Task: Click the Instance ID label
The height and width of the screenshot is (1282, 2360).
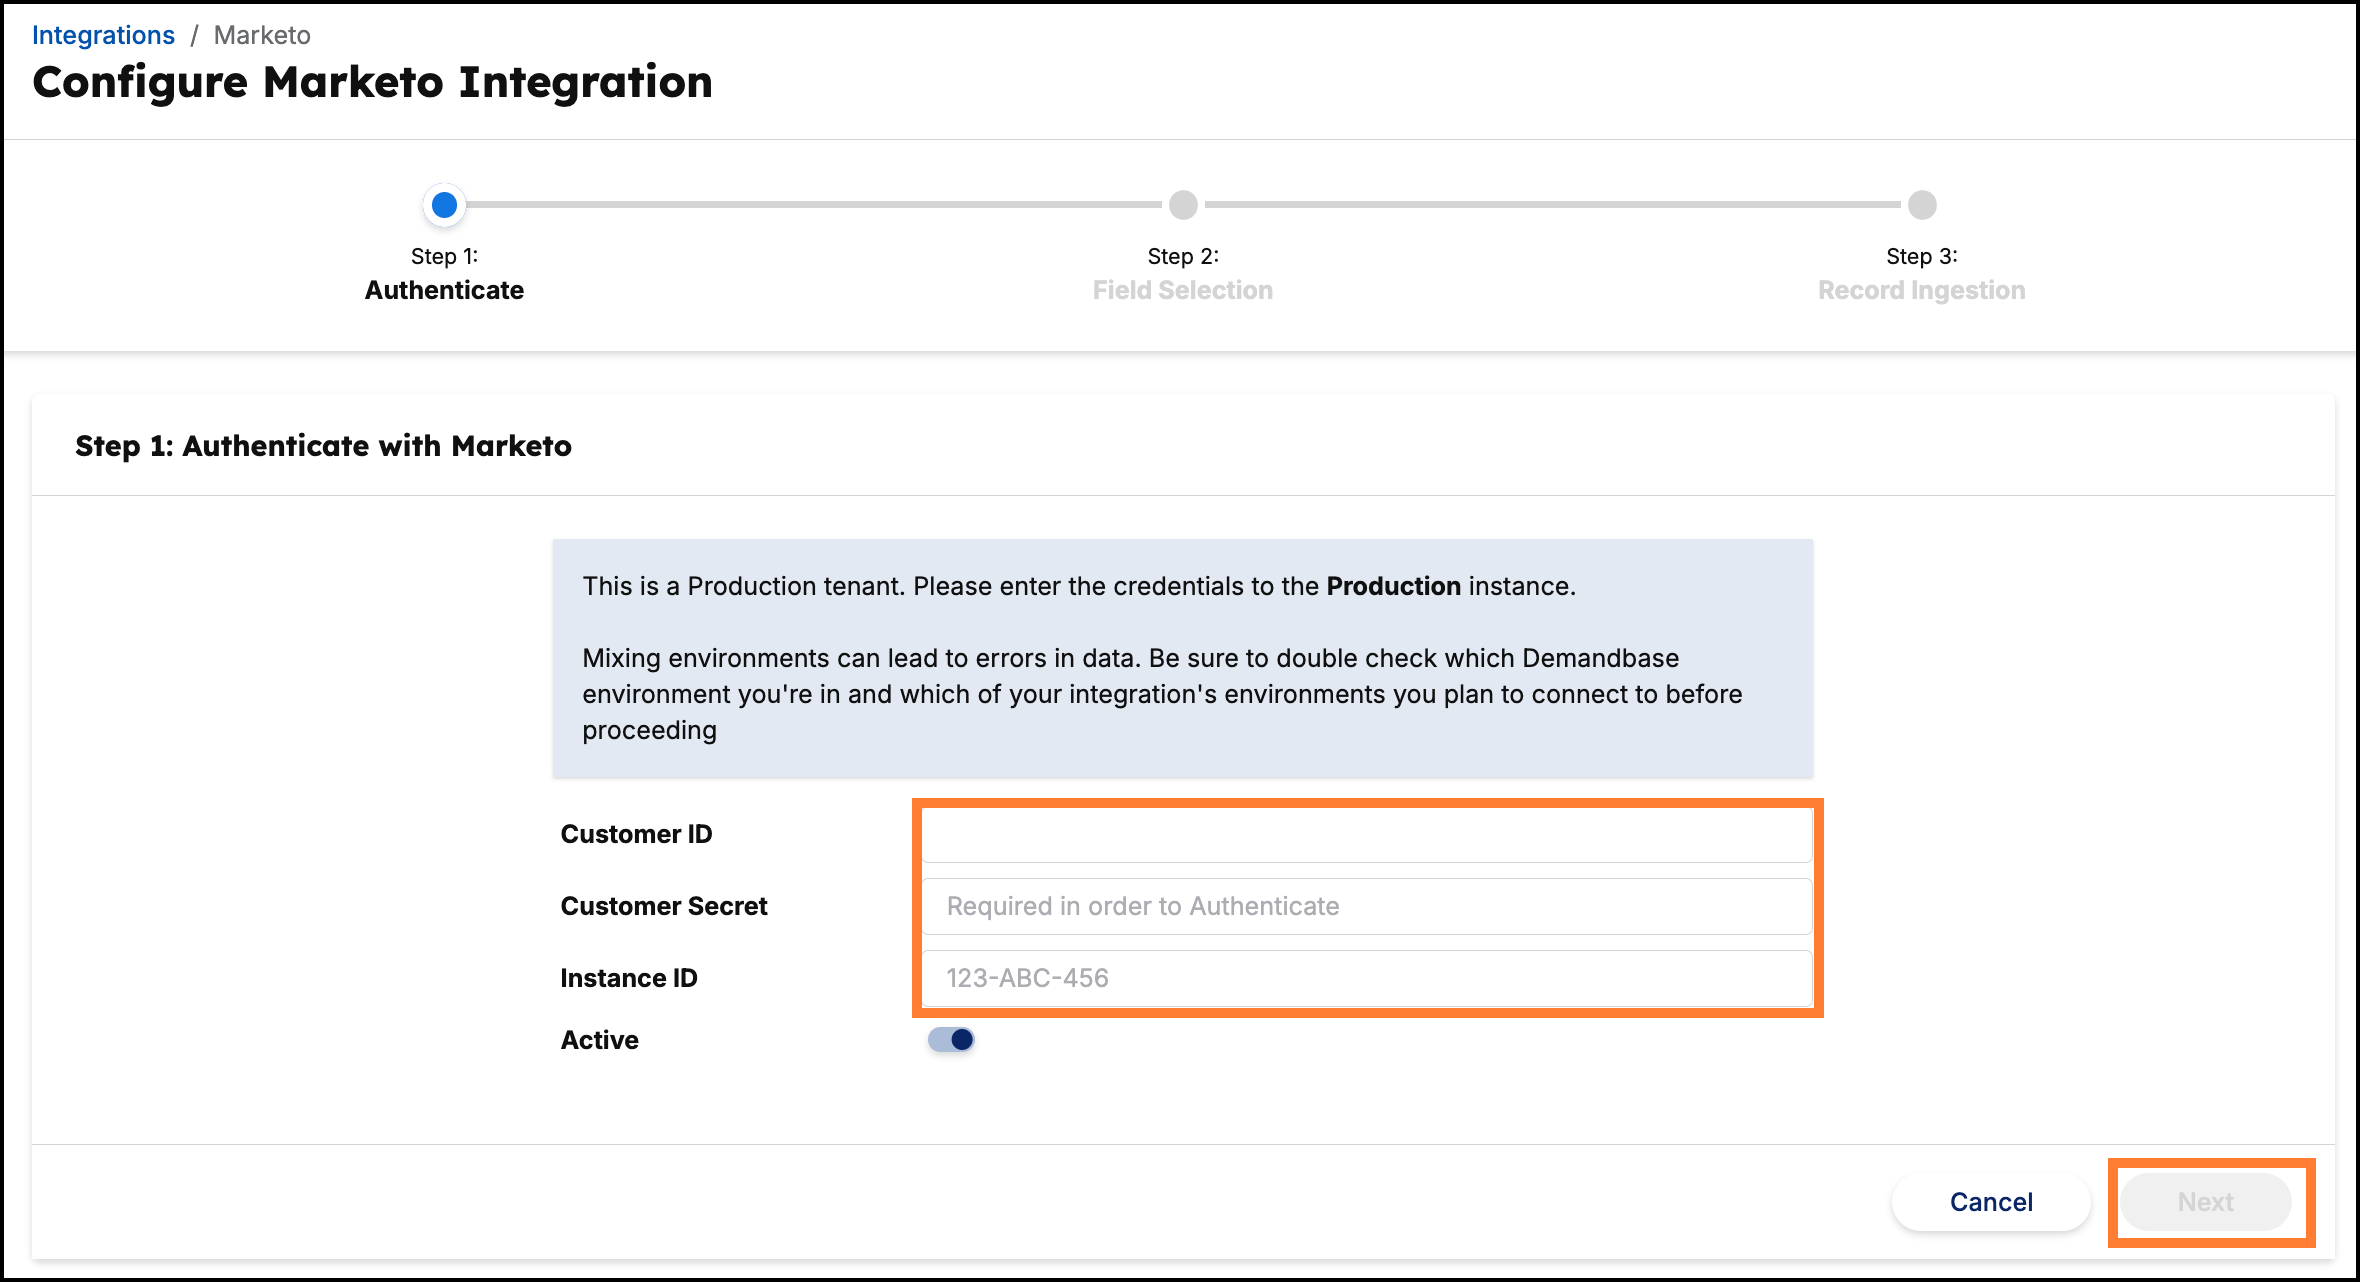Action: pyautogui.click(x=629, y=978)
